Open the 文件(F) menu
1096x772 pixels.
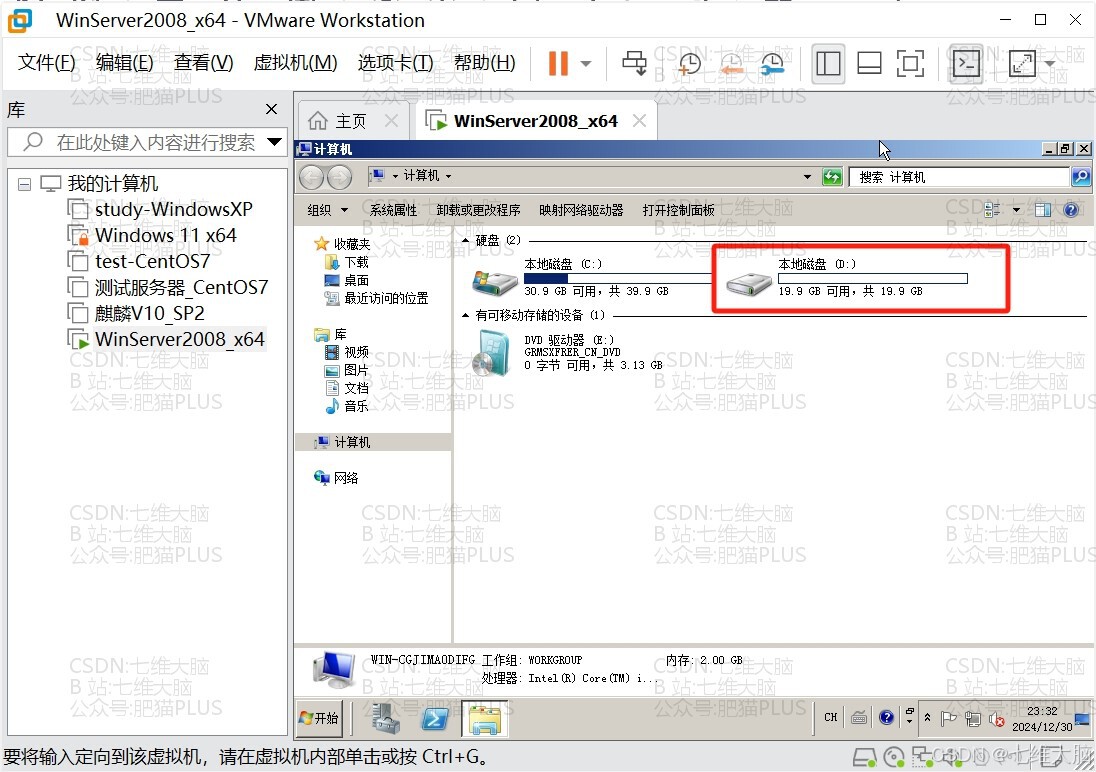click(x=46, y=63)
